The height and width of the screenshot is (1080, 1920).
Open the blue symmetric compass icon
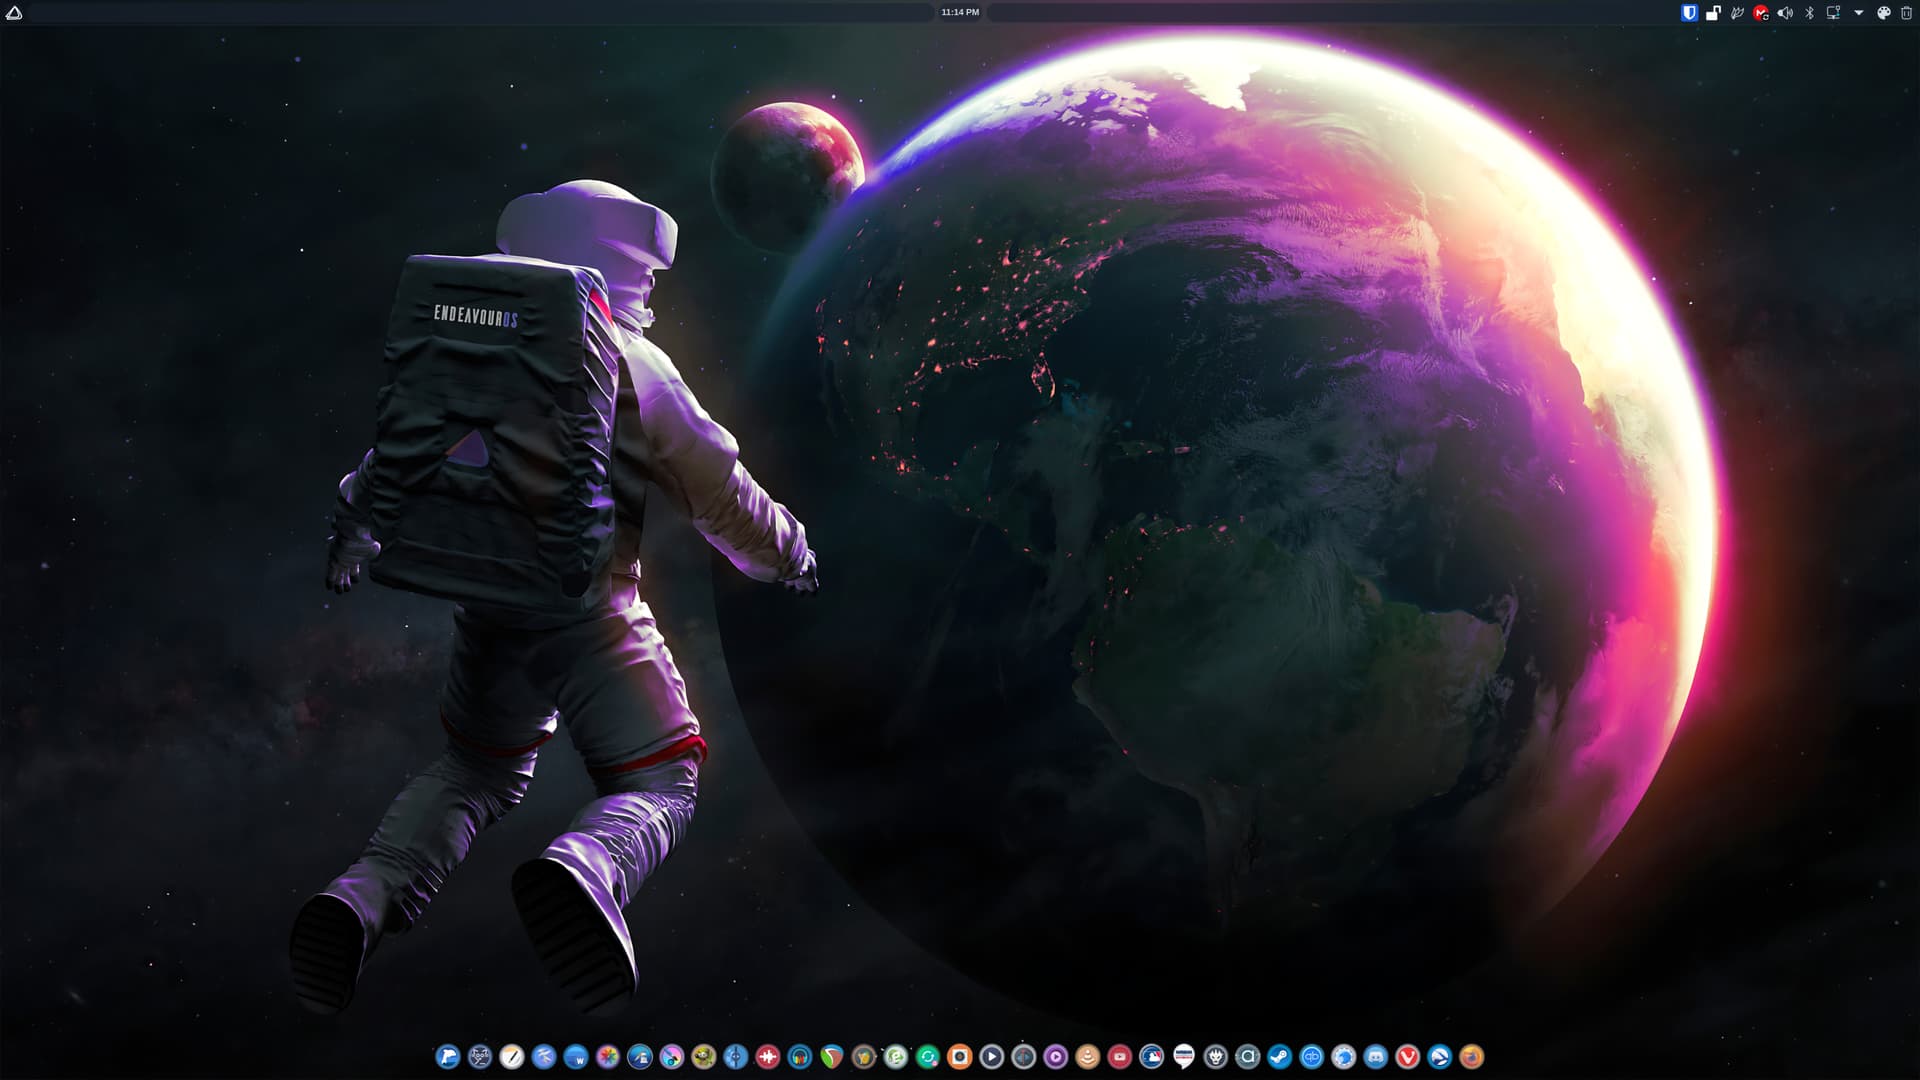736,1056
